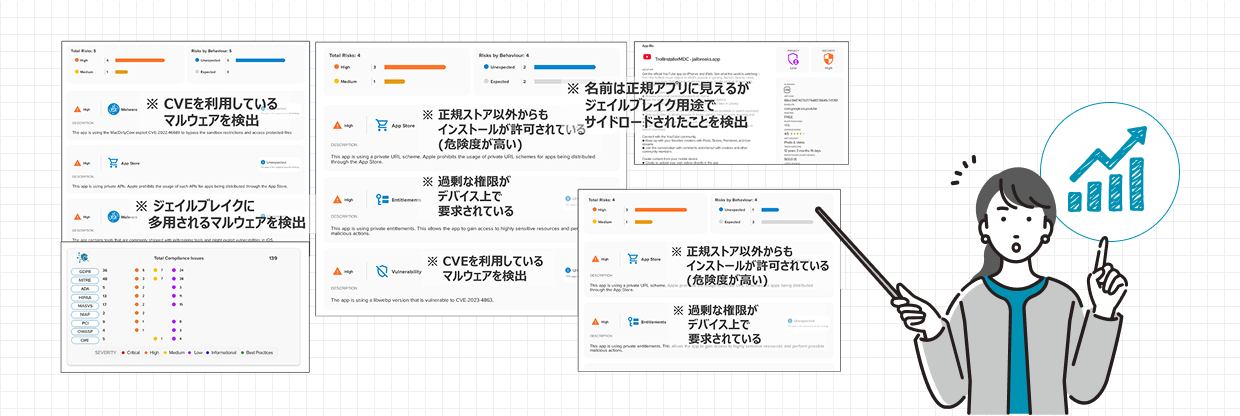Click the Vulnerability shield icon in the middle report

point(381,270)
